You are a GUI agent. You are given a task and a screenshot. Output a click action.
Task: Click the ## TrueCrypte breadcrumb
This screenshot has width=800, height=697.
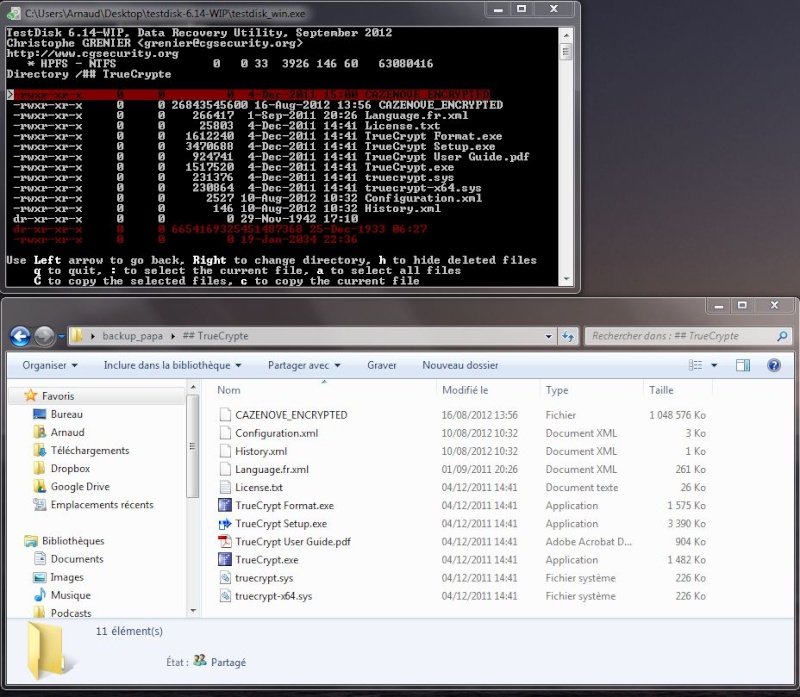click(215, 336)
